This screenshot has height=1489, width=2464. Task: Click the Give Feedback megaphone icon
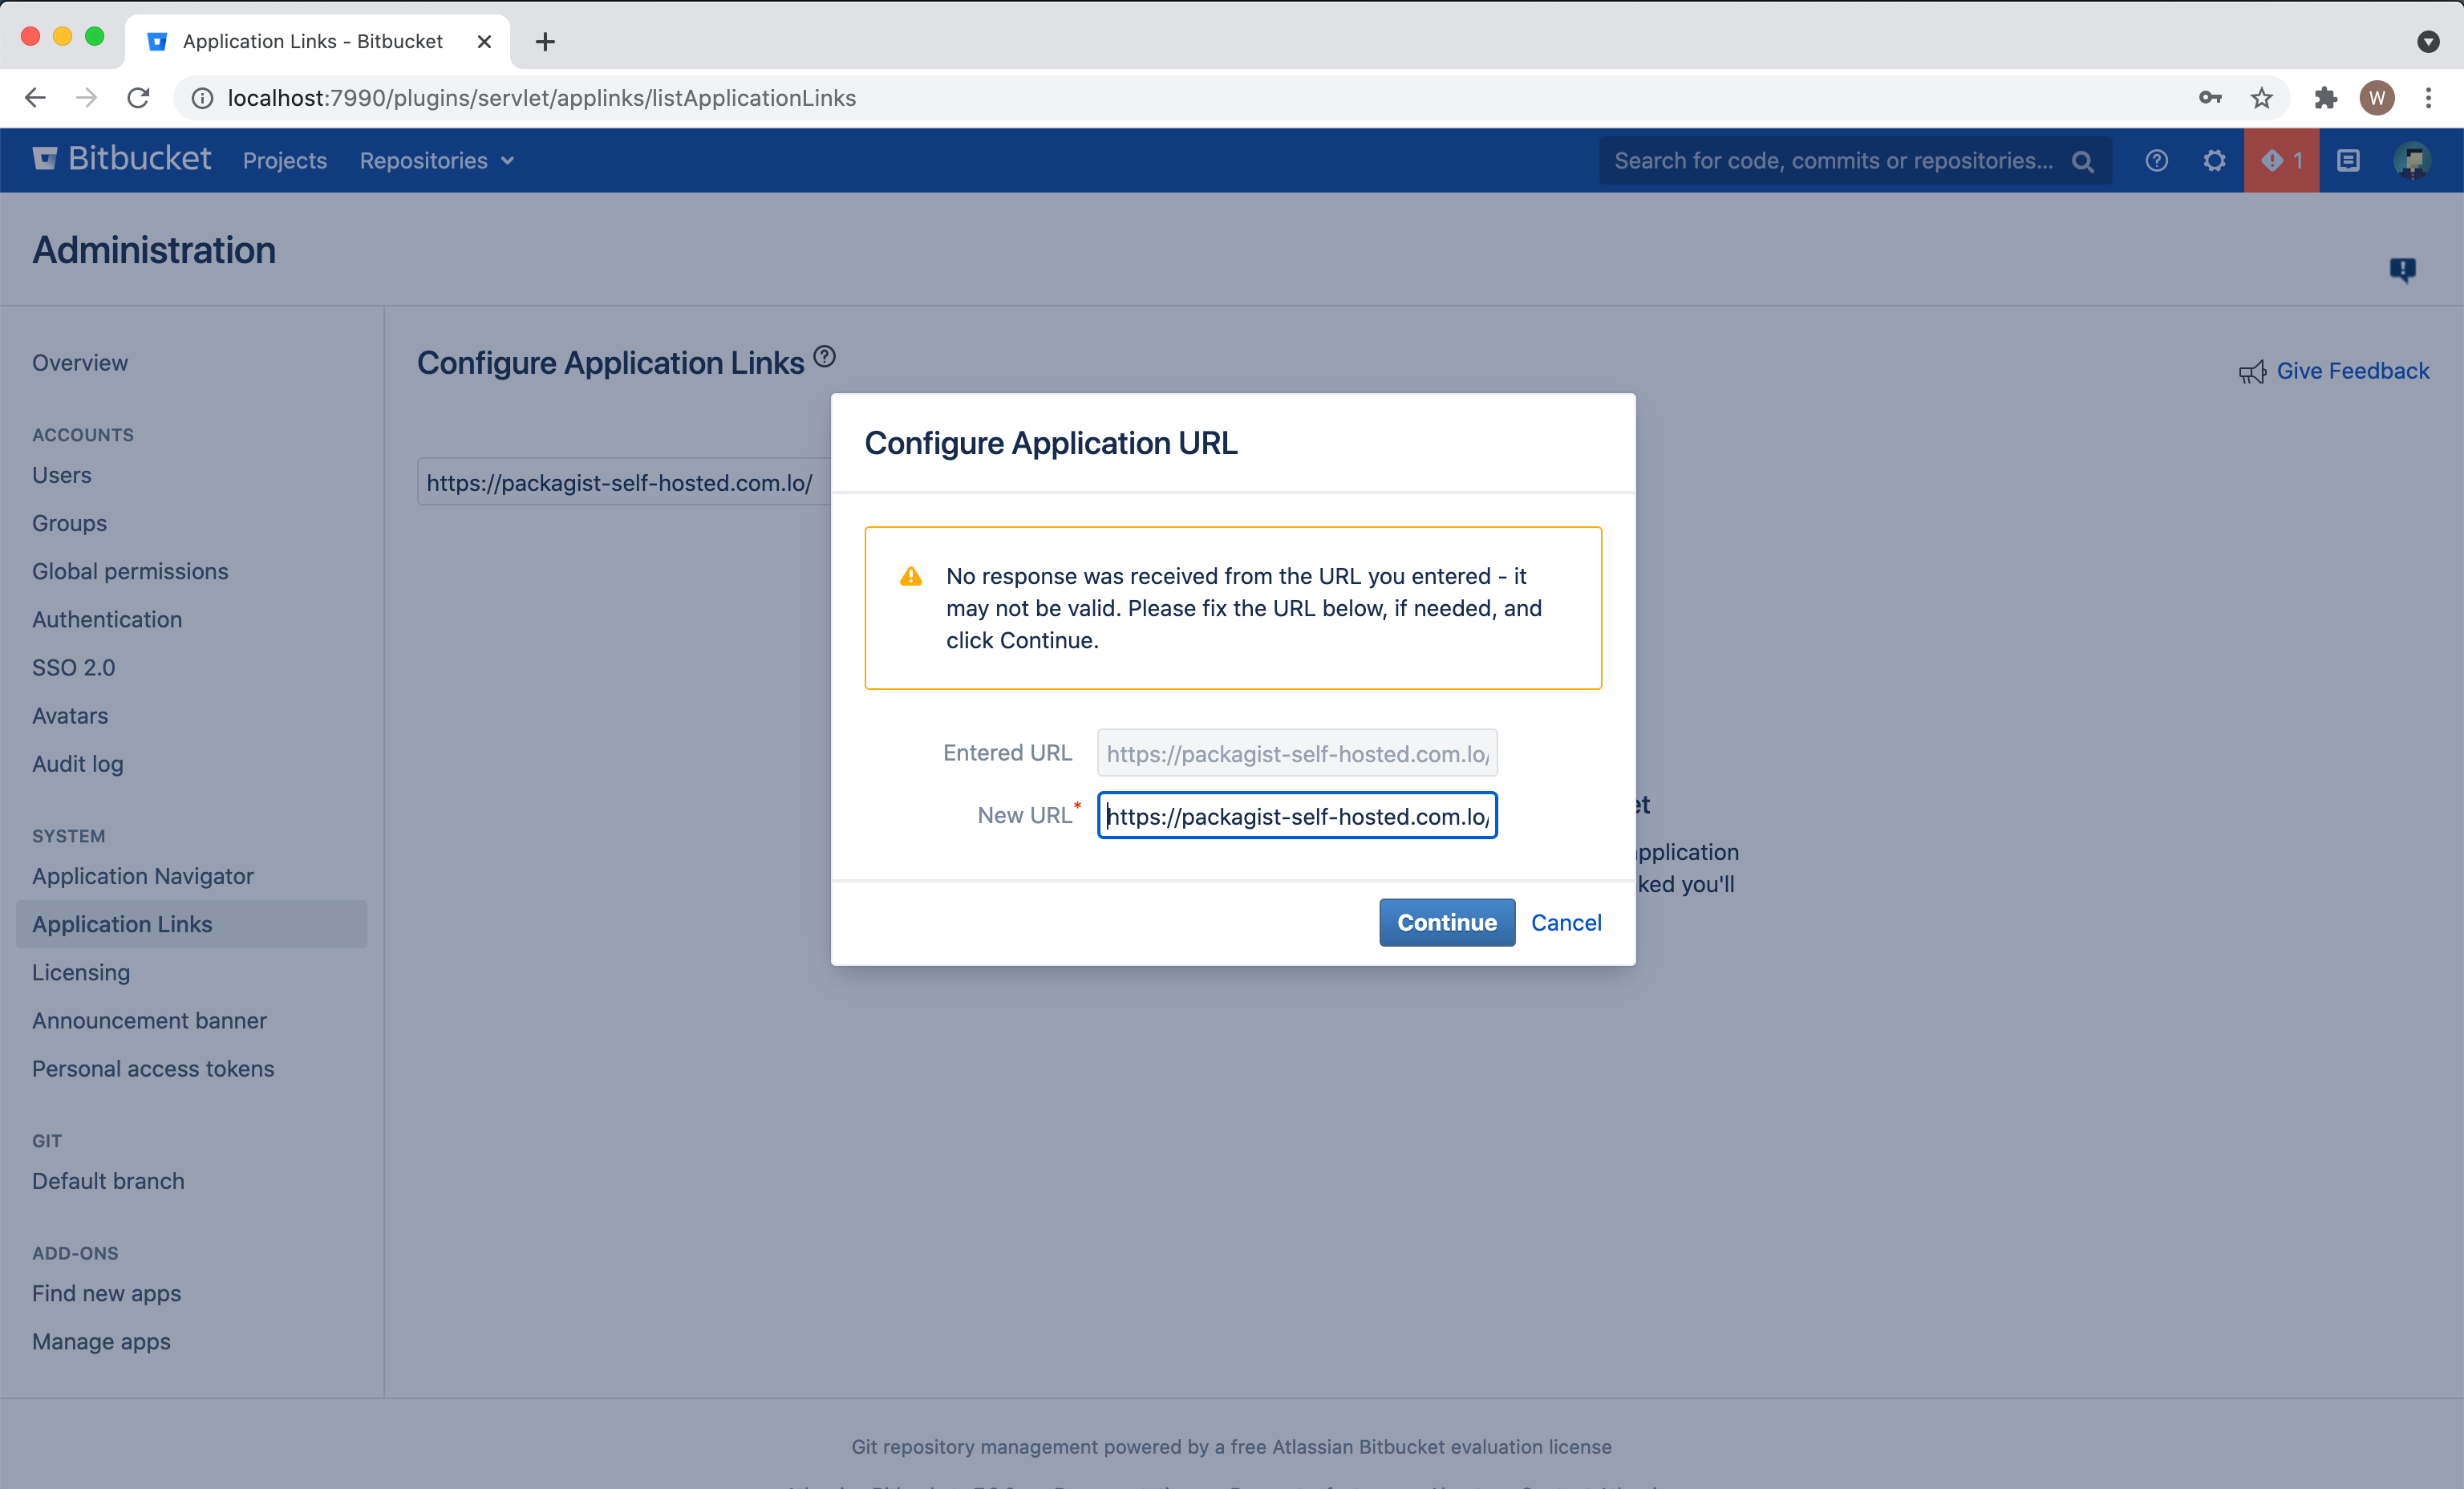[x=2253, y=371]
